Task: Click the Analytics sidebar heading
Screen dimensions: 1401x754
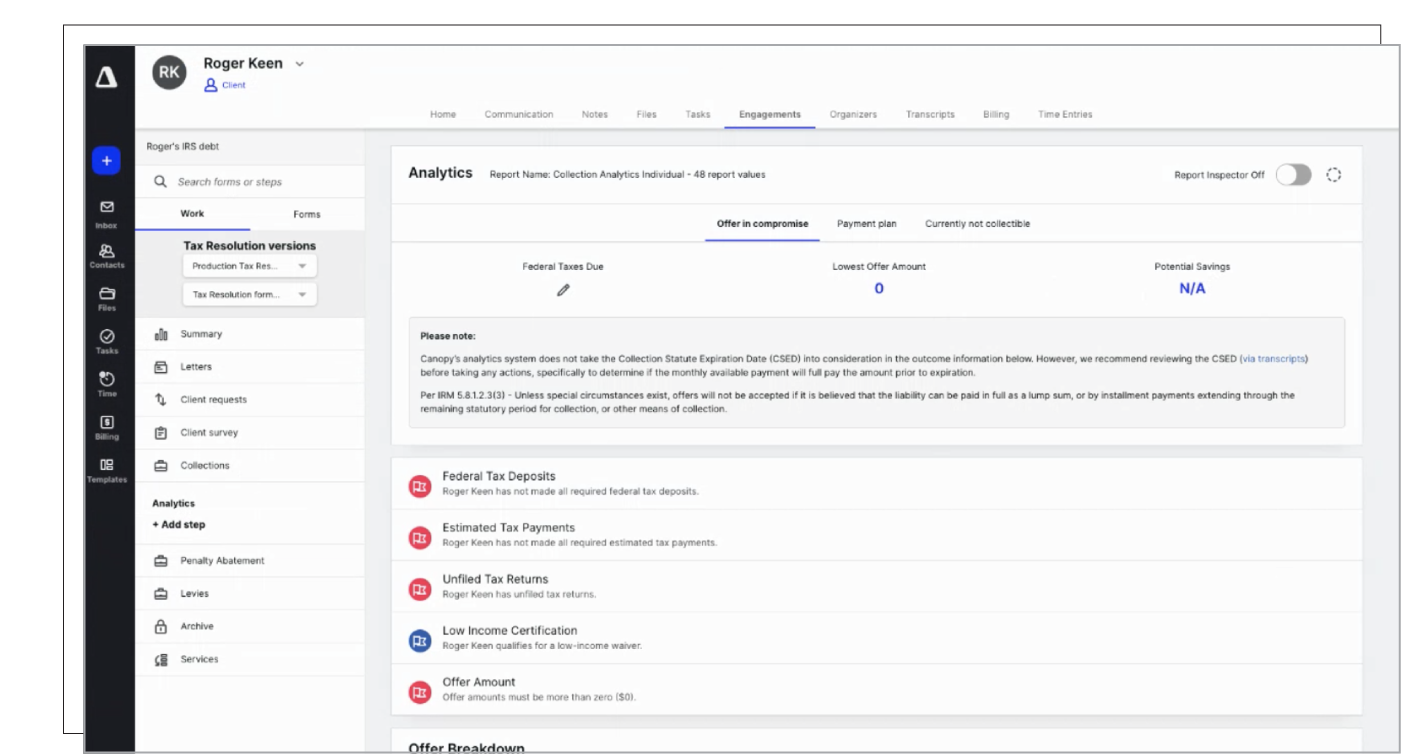Action: click(173, 503)
